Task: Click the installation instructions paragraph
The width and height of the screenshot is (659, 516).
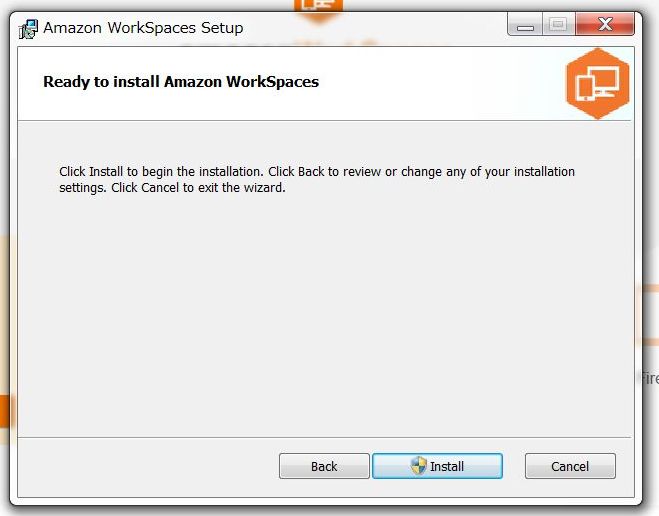Action: [317, 179]
